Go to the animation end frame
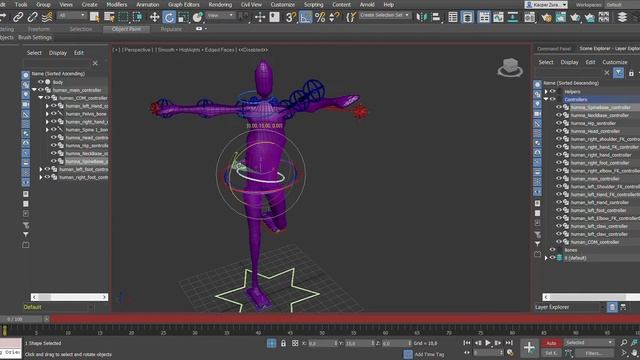 509,343
